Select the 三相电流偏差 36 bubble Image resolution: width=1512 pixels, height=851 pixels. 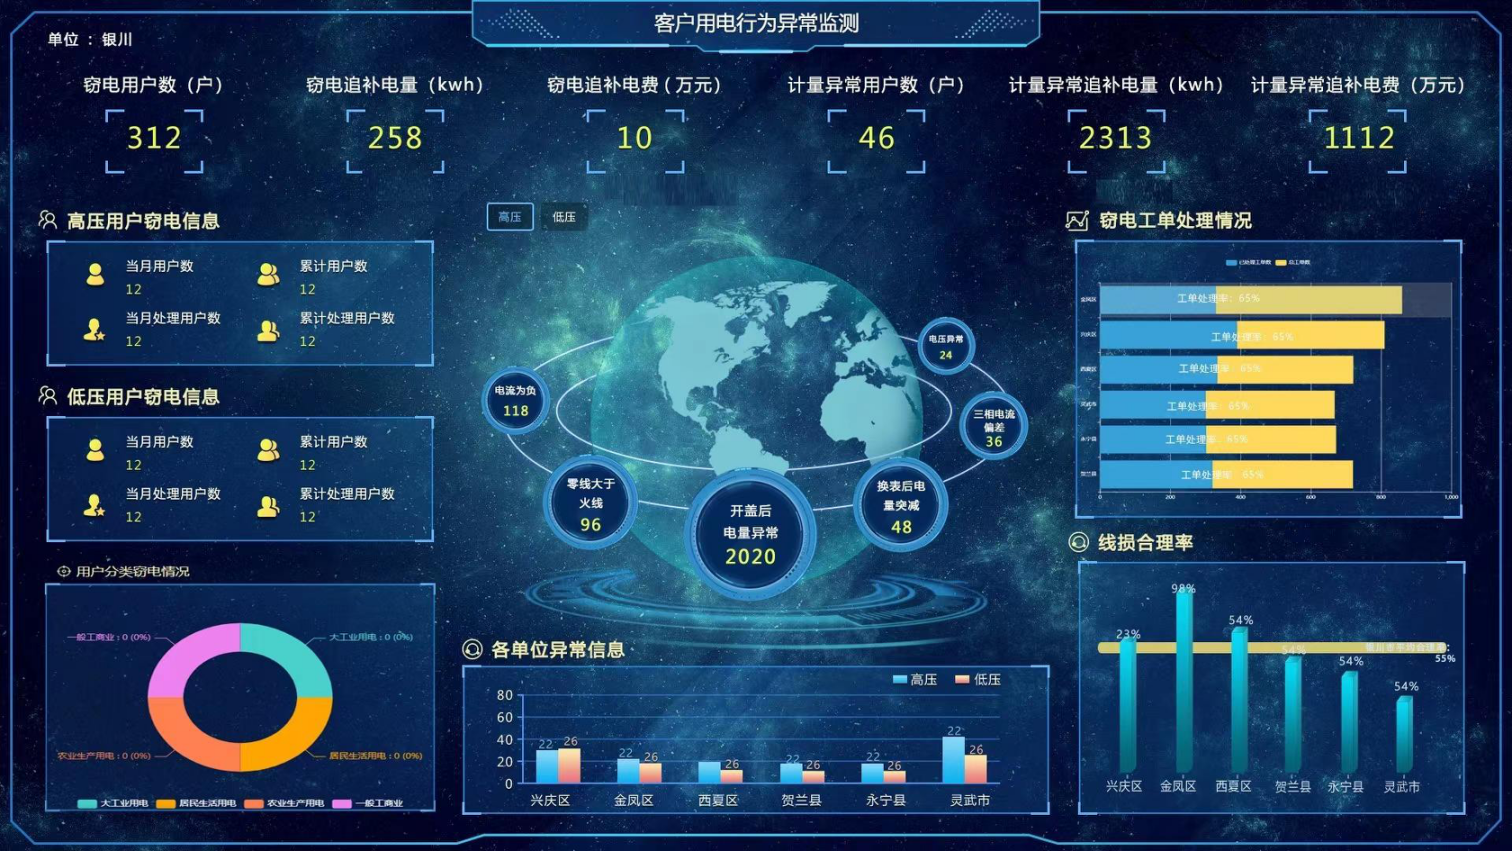click(x=993, y=427)
